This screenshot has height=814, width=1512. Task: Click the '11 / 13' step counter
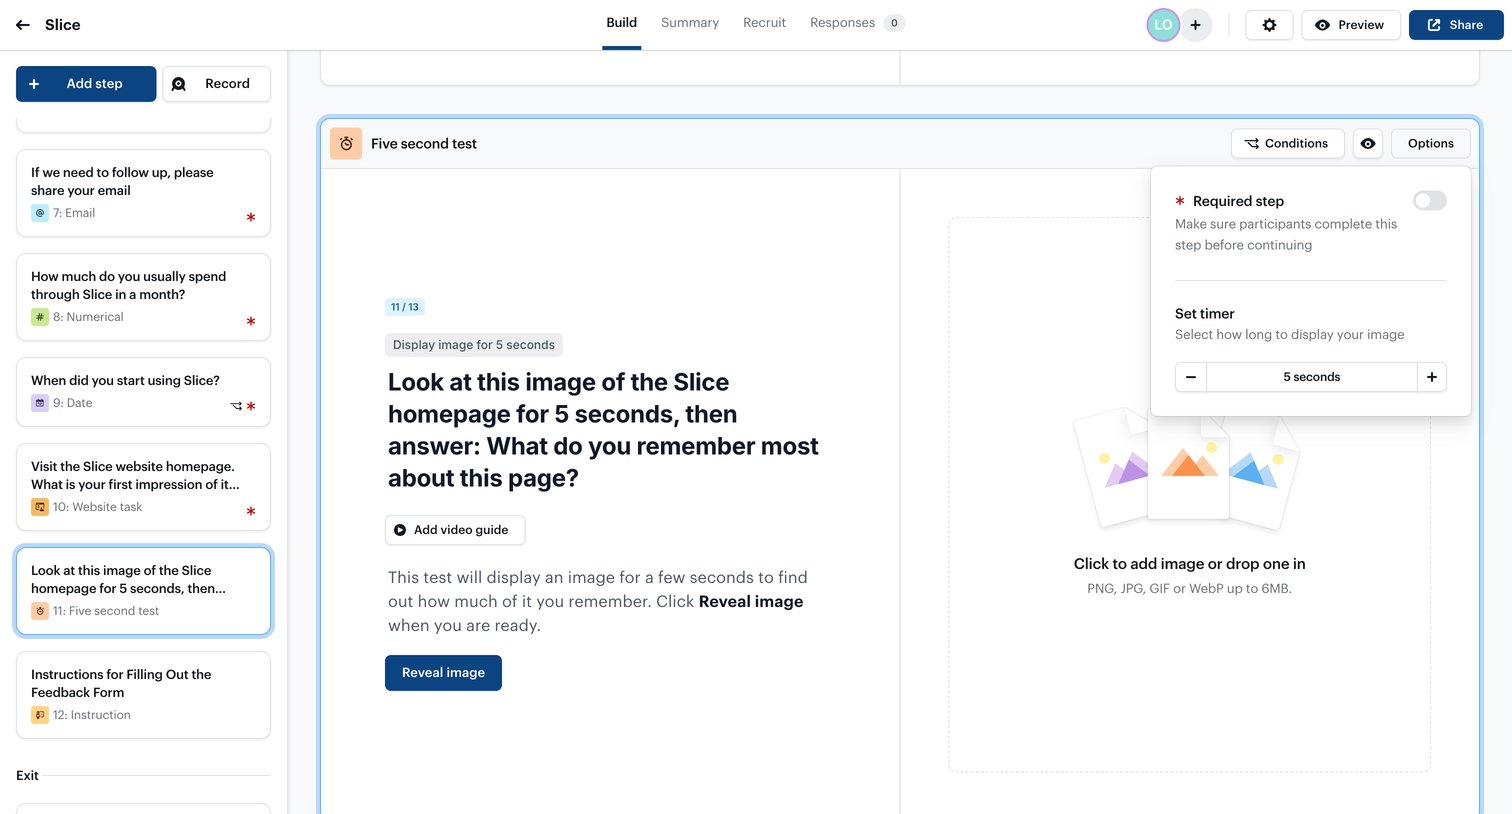pyautogui.click(x=405, y=307)
